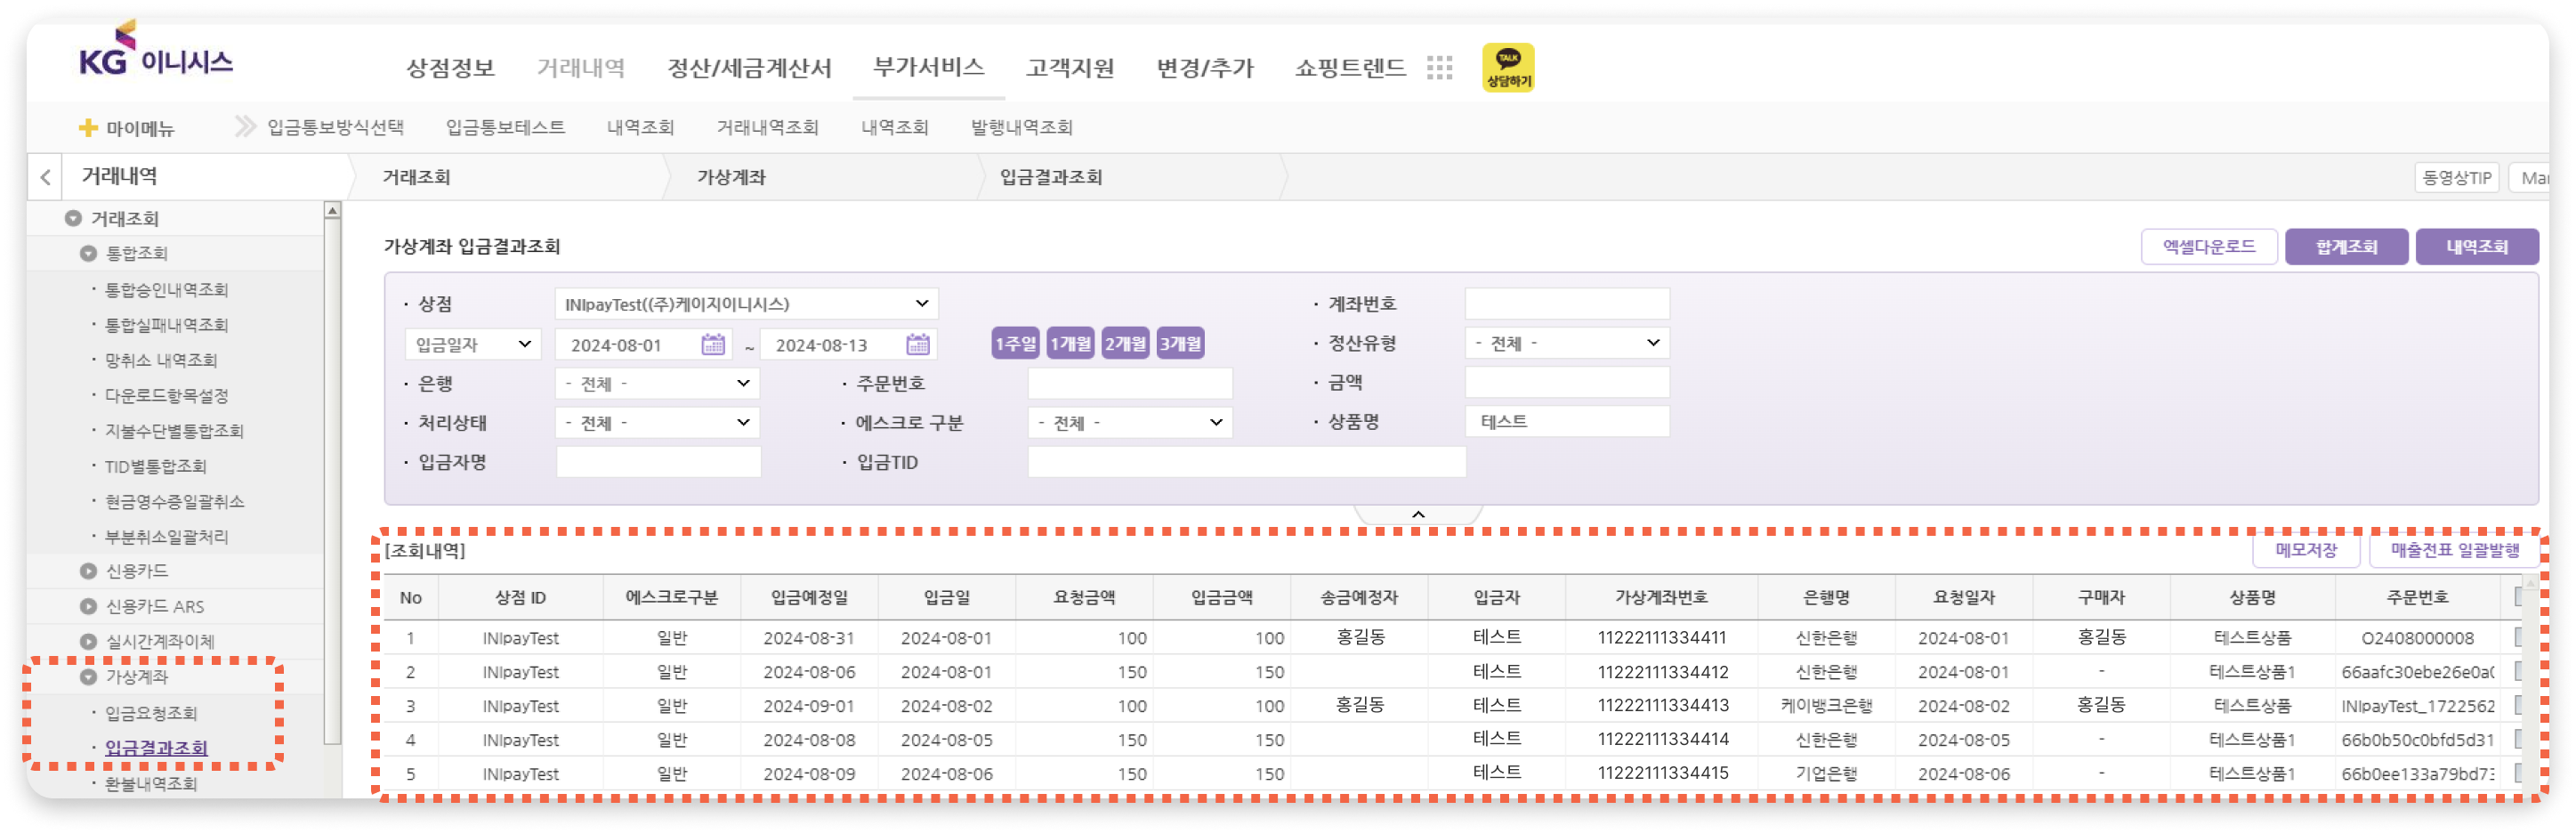The width and height of the screenshot is (2576, 834).
Task: Open the 쇼핑트렌드 menu
Action: pyautogui.click(x=1350, y=68)
